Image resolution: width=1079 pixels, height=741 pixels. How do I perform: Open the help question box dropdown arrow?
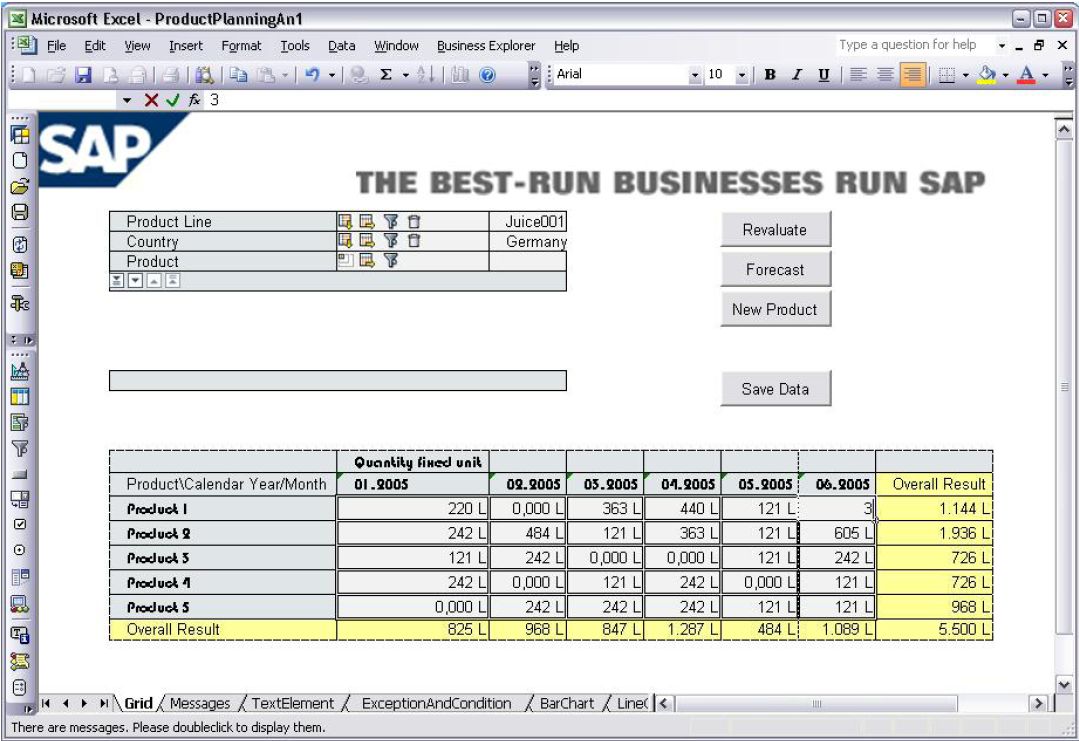[1002, 46]
